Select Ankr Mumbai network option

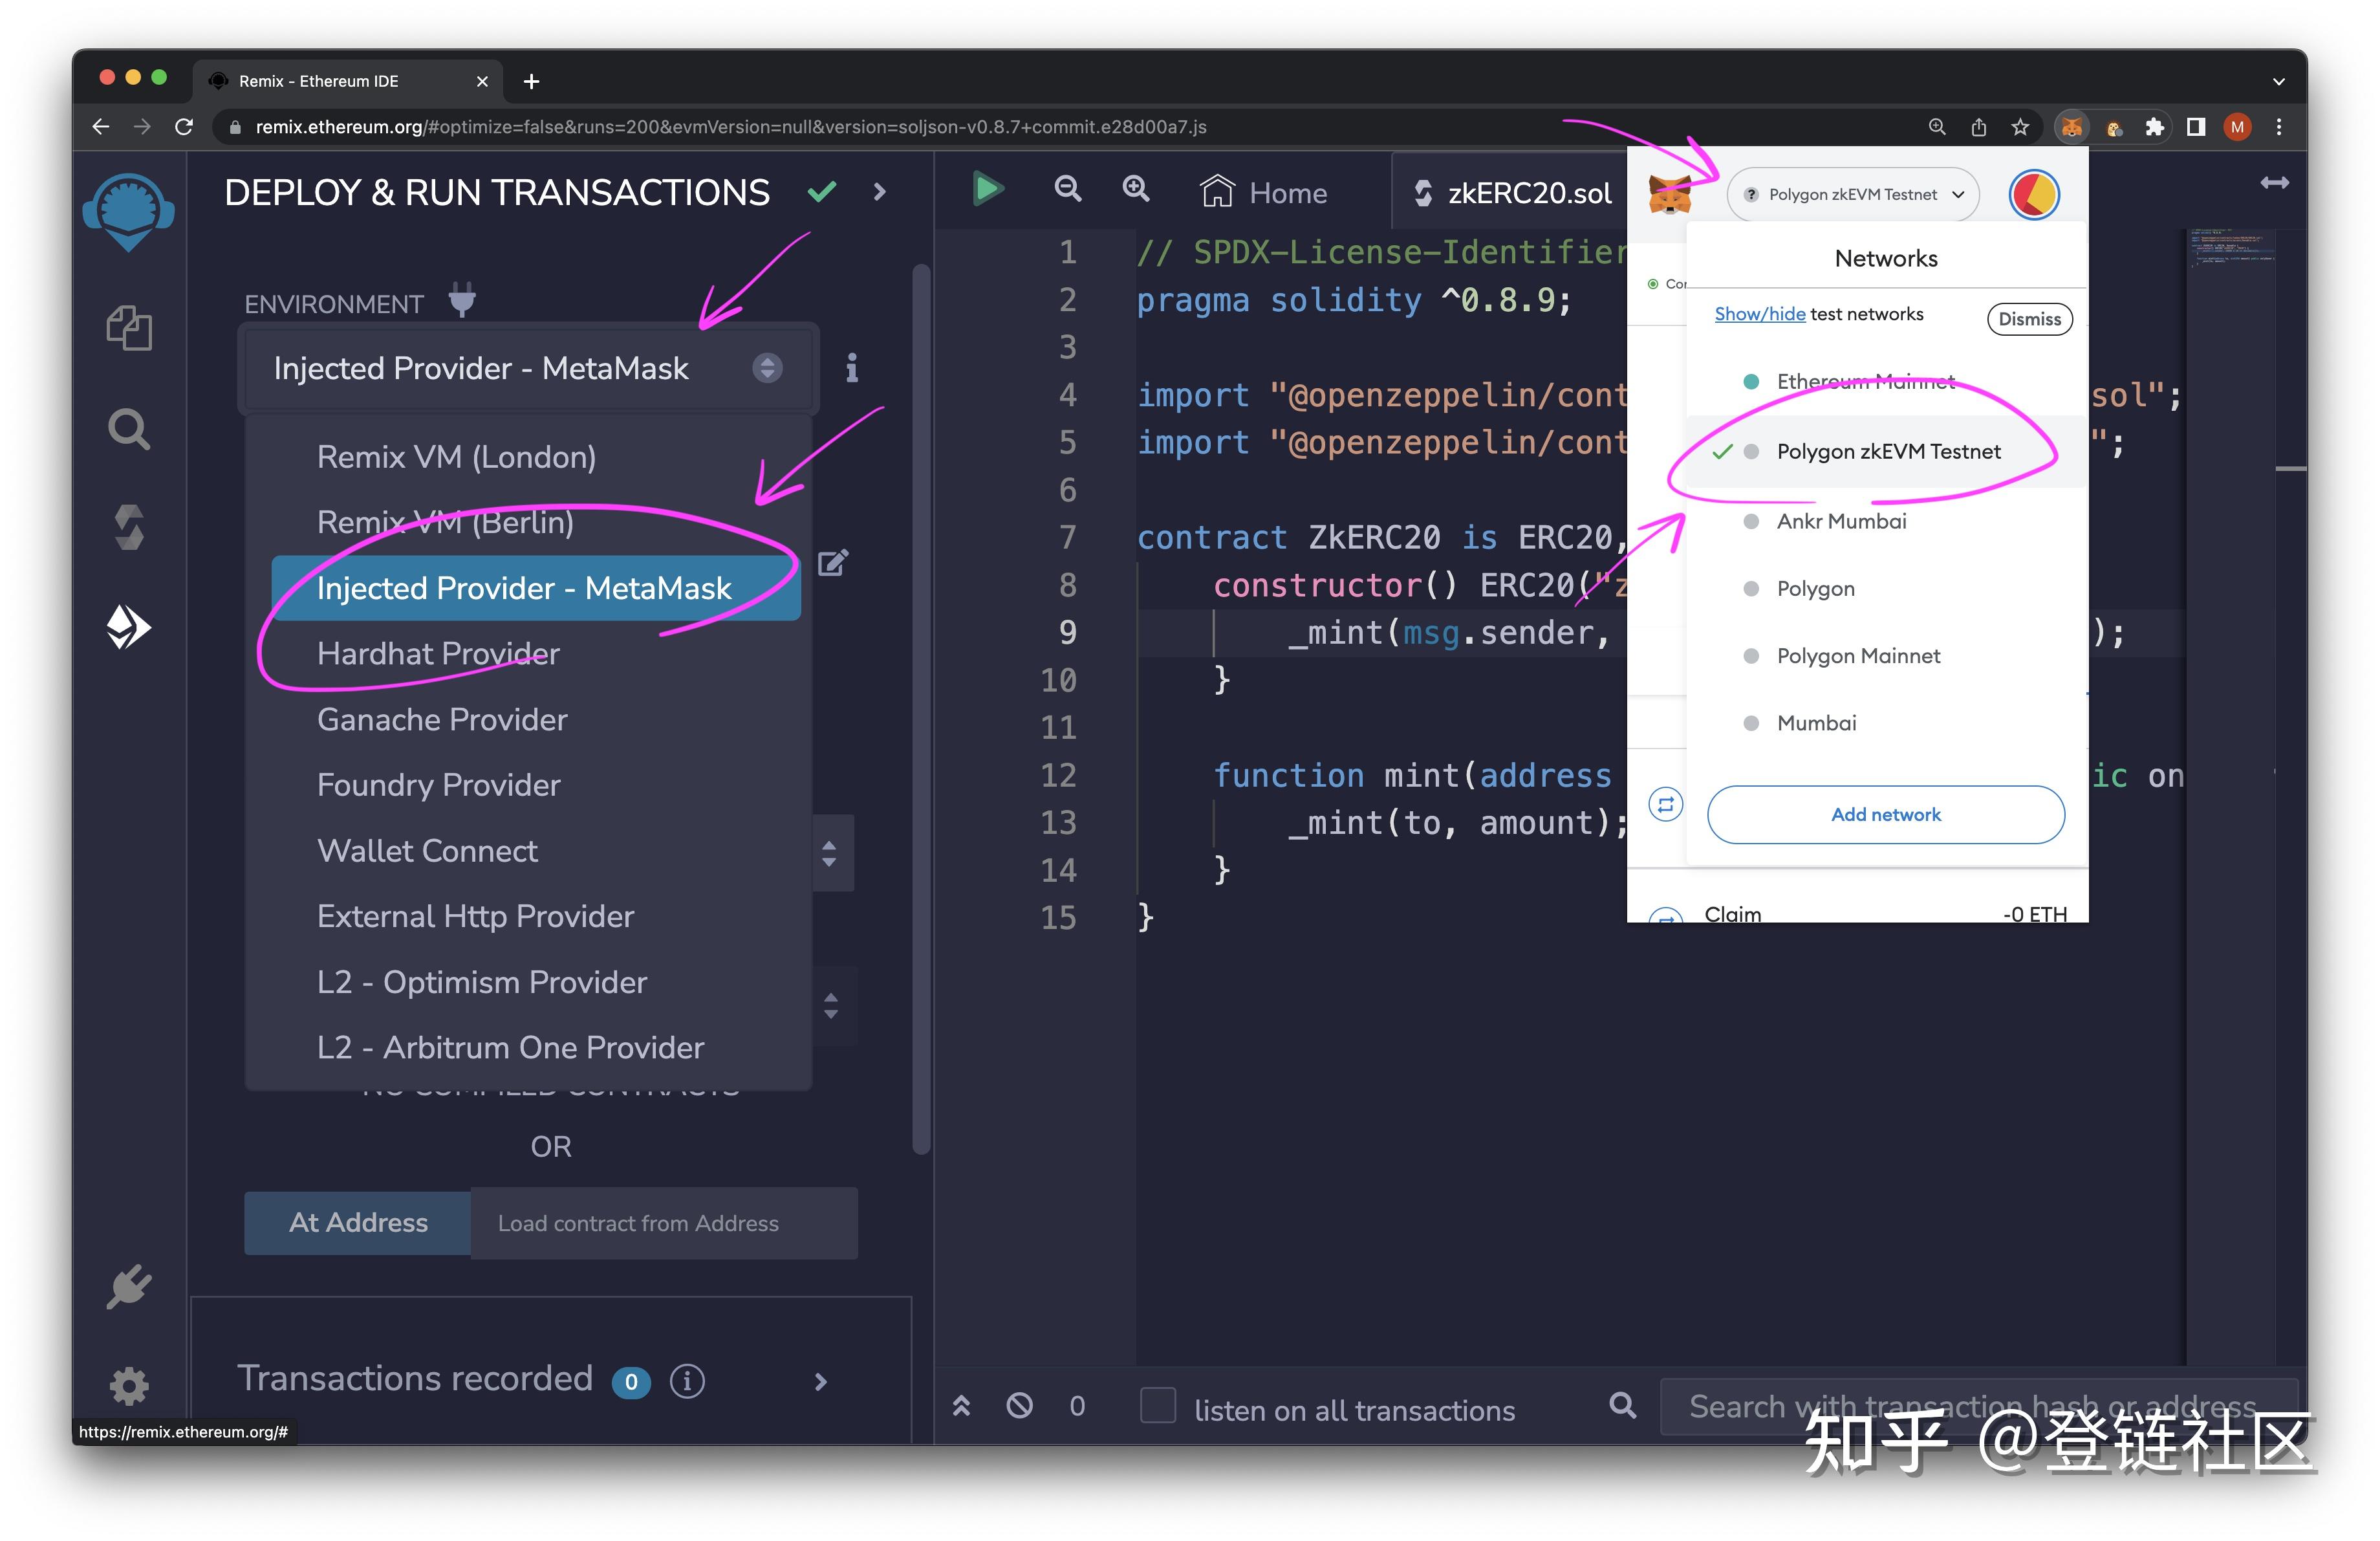pos(1841,521)
